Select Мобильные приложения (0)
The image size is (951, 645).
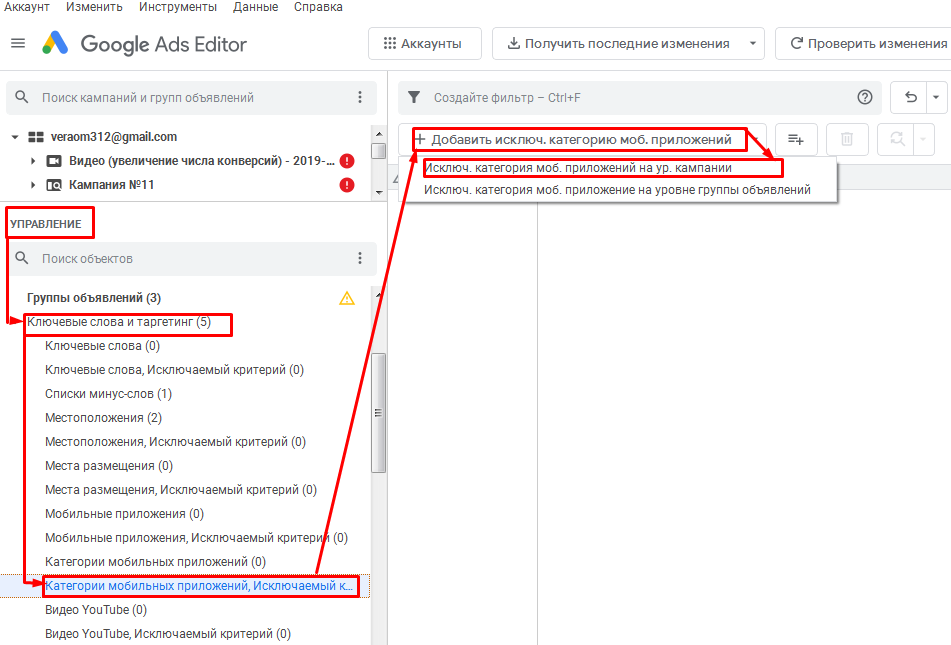click(x=124, y=514)
